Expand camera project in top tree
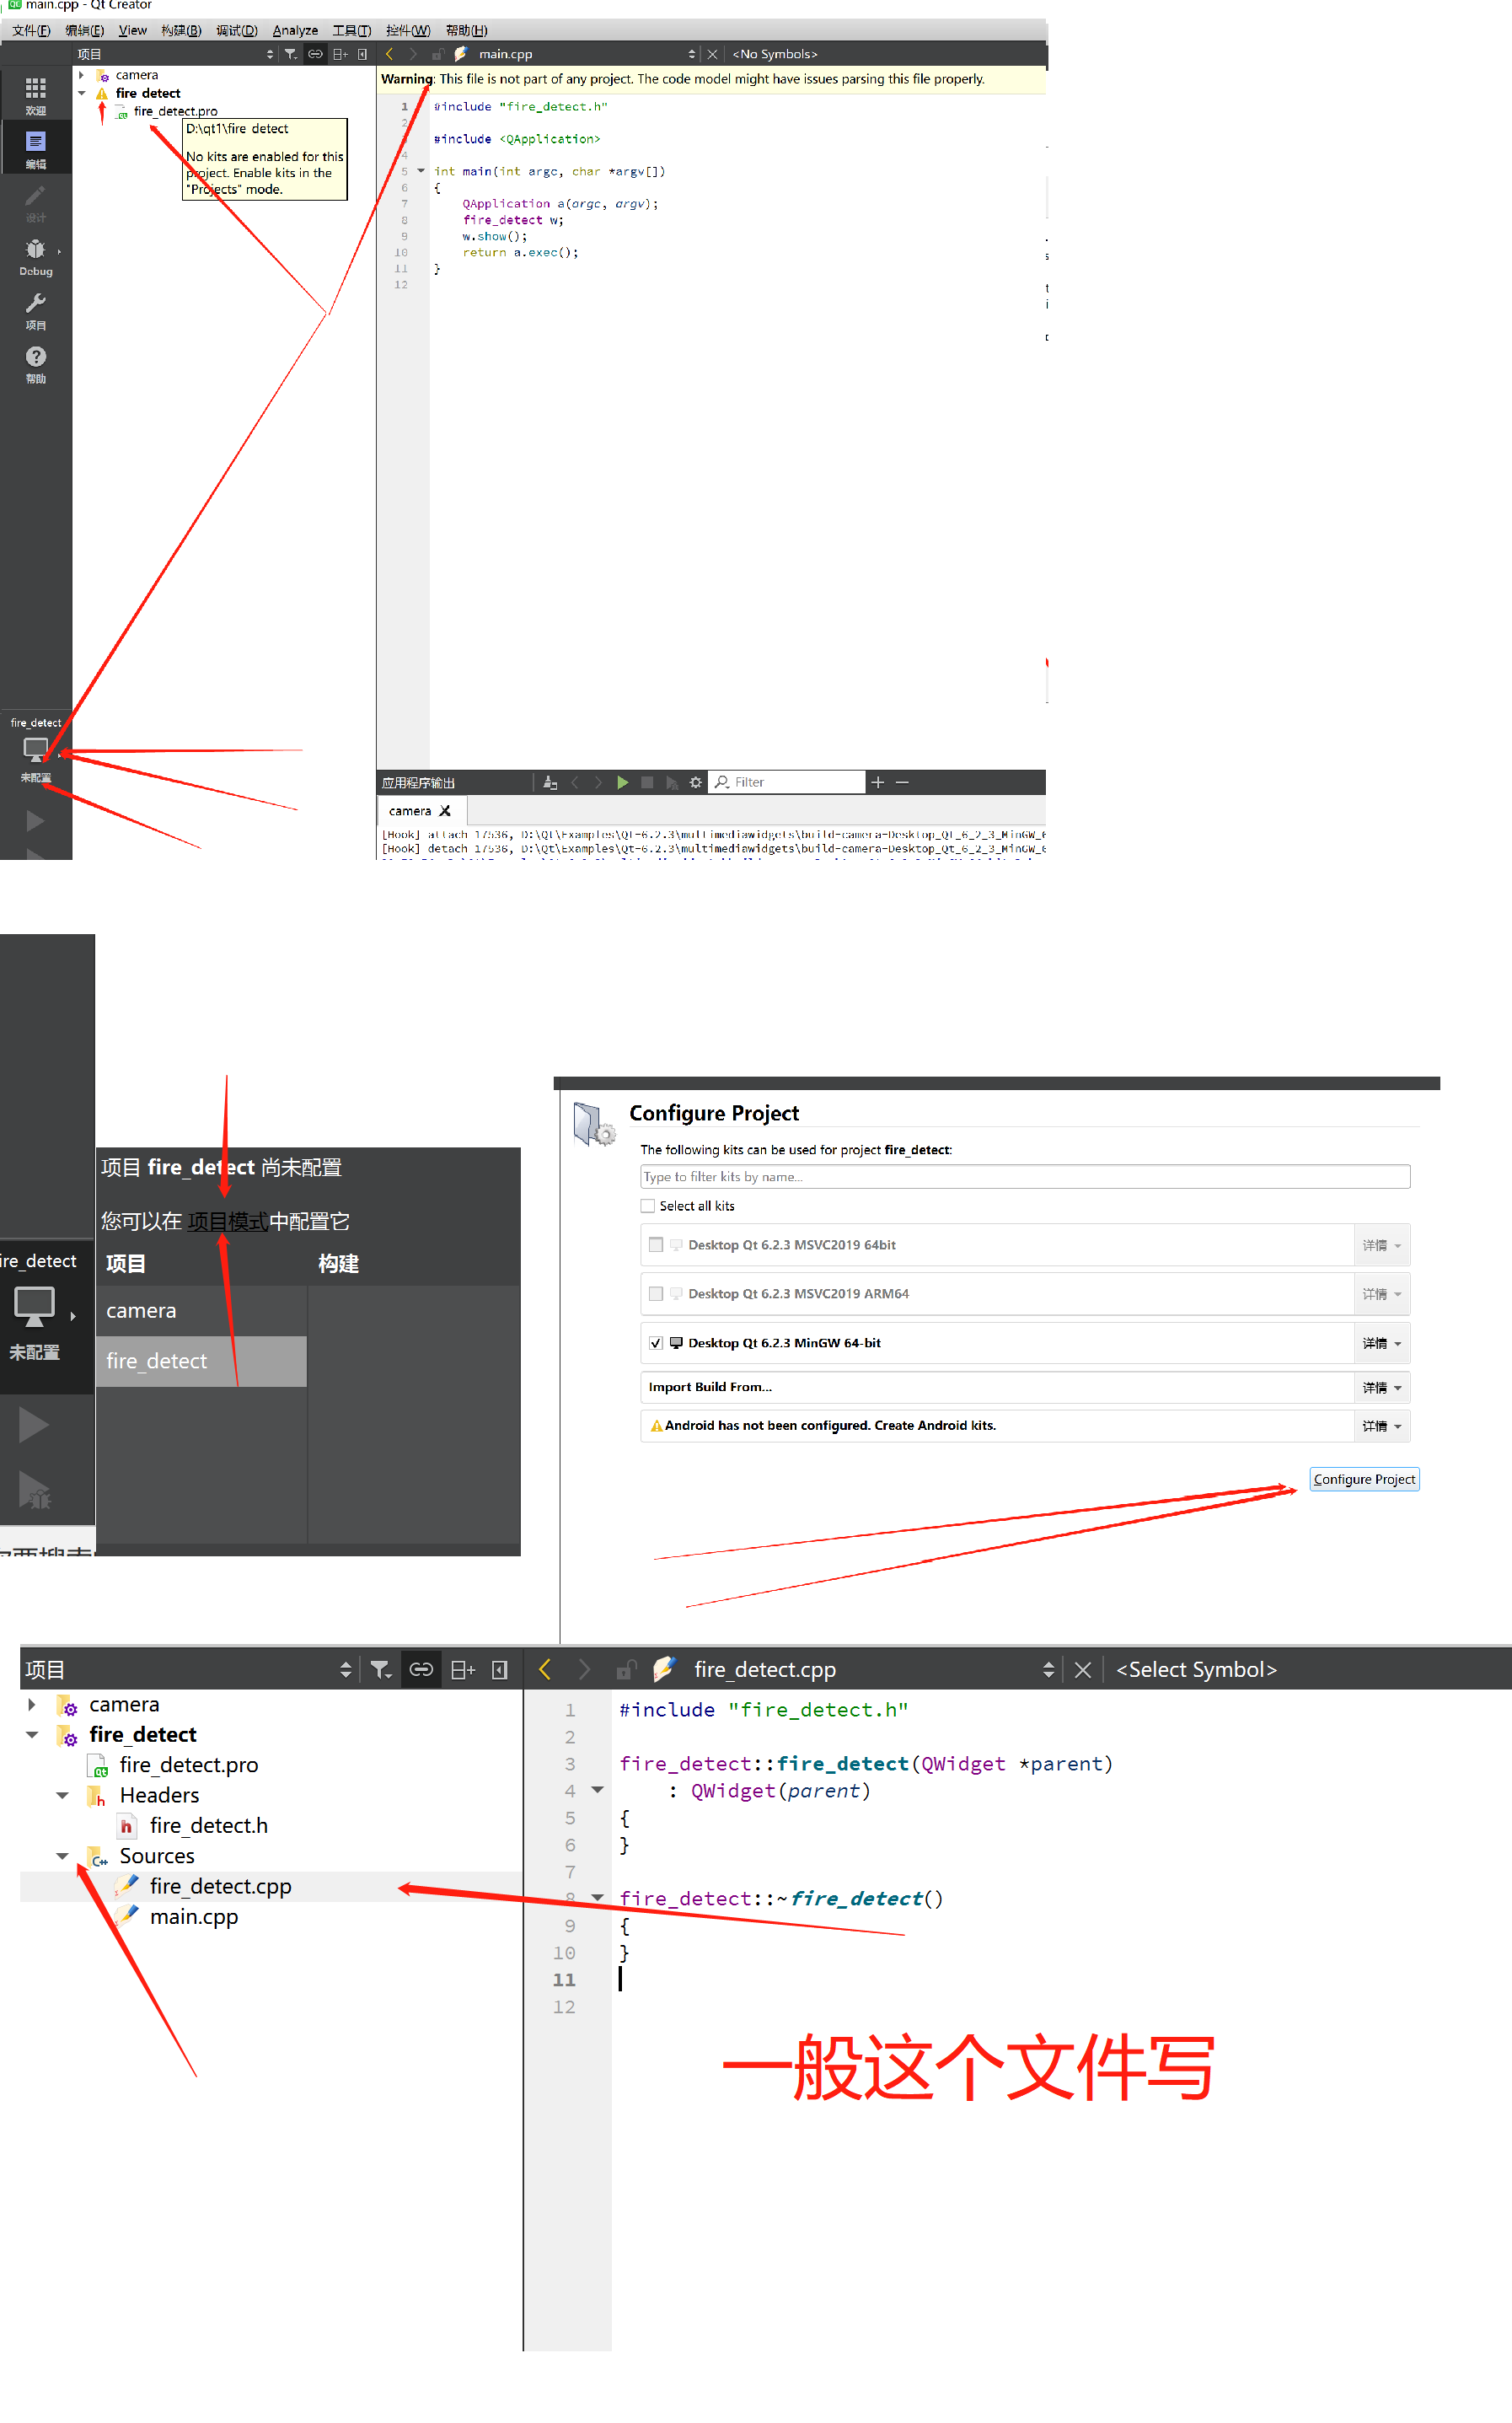The image size is (1512, 2423). tap(81, 75)
